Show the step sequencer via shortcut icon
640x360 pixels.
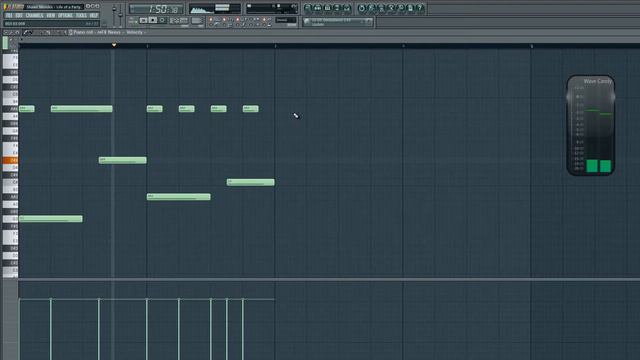coord(318,8)
